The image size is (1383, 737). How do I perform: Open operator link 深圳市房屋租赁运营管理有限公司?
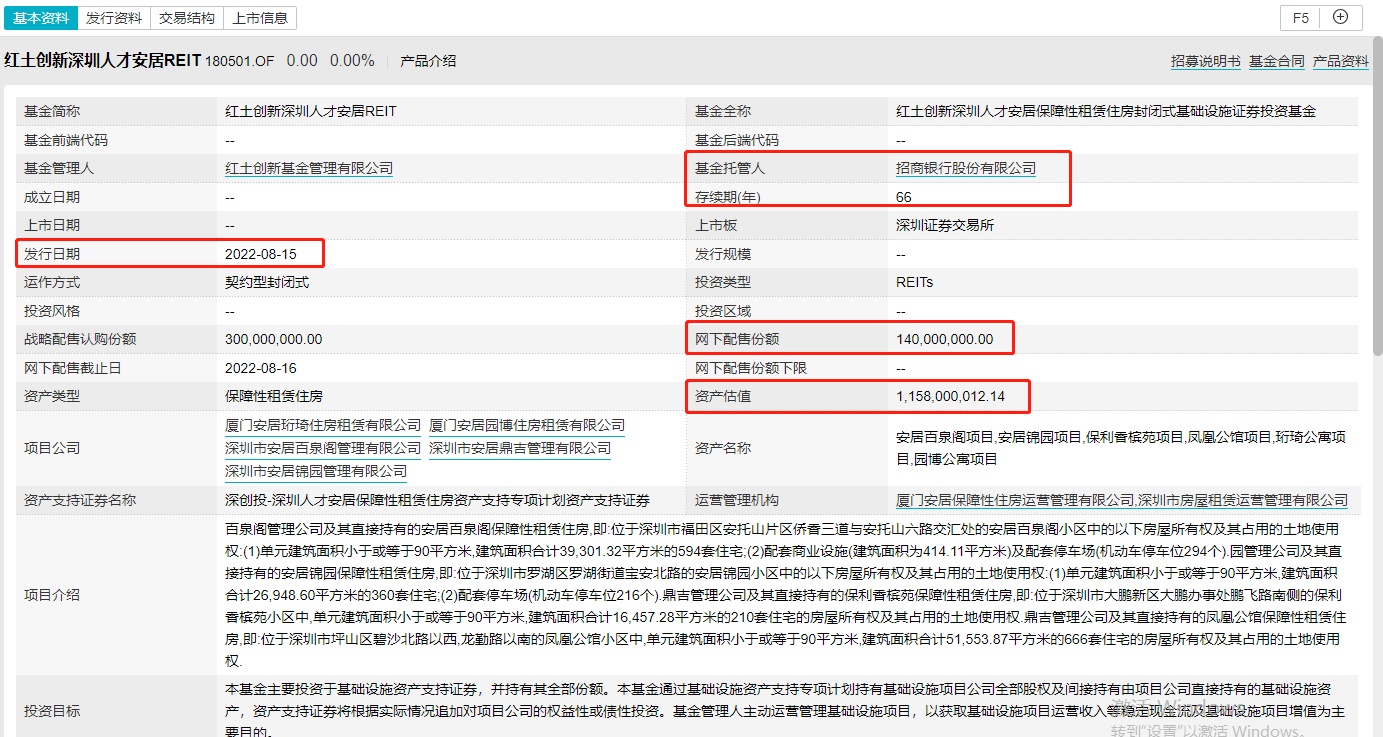coord(1243,500)
